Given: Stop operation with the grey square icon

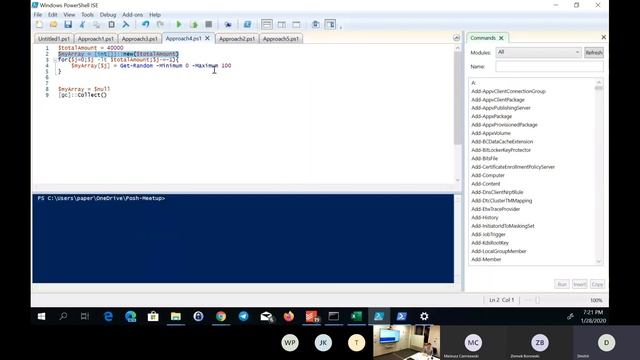Looking at the screenshot, I should click(209, 24).
